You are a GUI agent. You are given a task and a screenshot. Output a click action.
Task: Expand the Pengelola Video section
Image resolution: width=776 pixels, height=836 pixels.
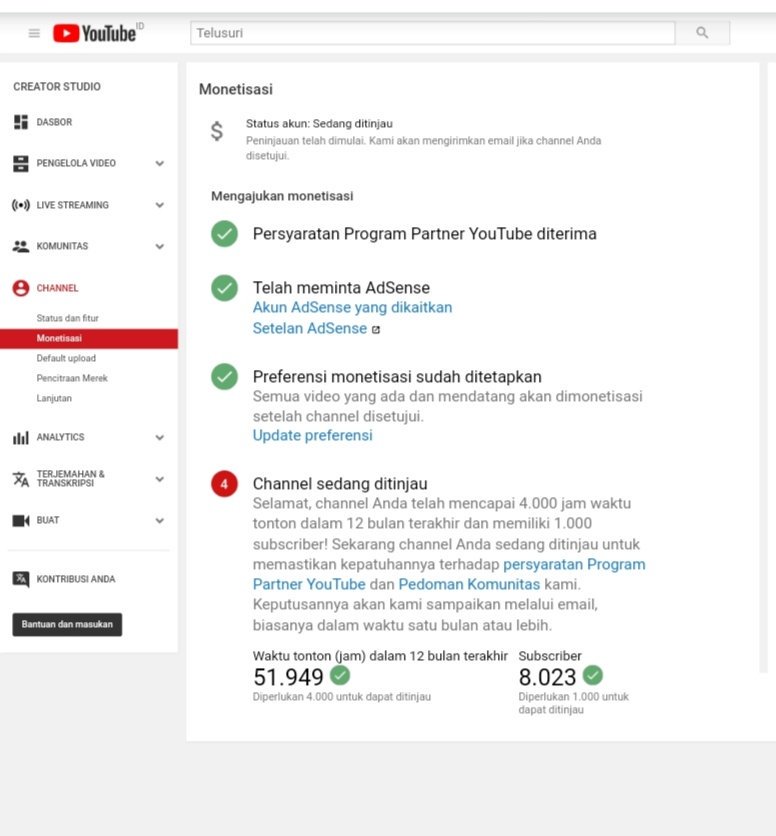coord(159,164)
